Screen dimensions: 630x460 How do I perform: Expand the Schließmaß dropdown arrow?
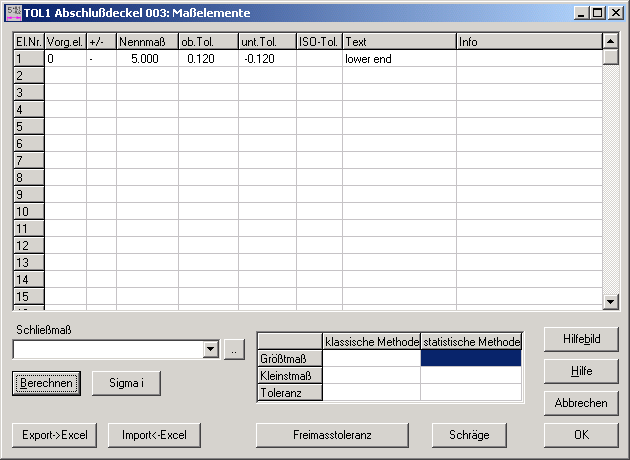(210, 349)
